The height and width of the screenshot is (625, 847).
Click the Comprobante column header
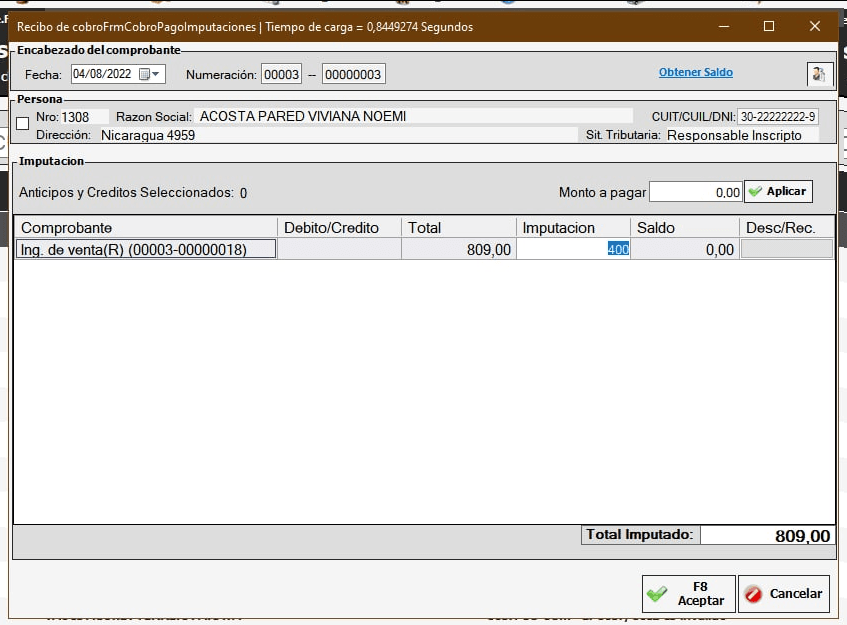click(145, 228)
